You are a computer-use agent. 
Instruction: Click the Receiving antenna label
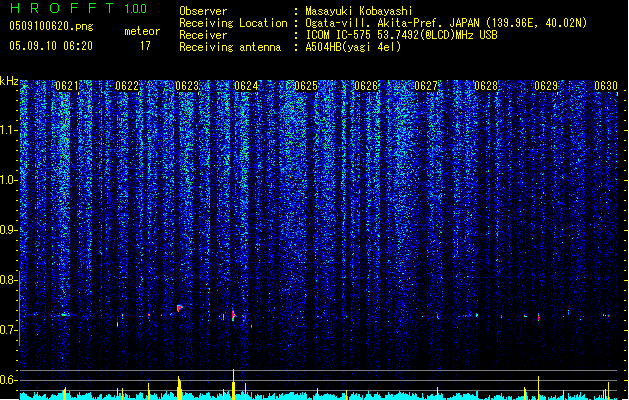[x=230, y=47]
